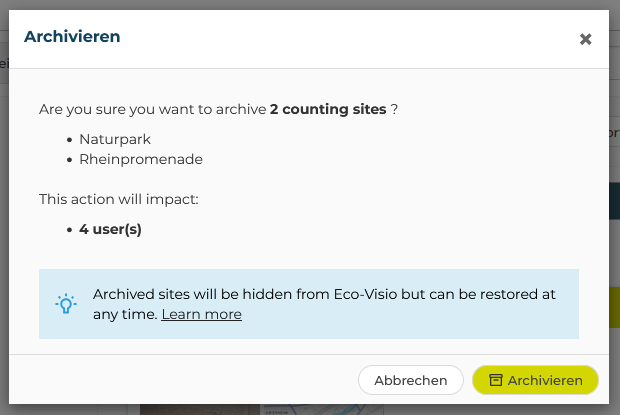This screenshot has width=620, height=415.
Task: Click the Archivieren dialog title
Action: coord(72,36)
